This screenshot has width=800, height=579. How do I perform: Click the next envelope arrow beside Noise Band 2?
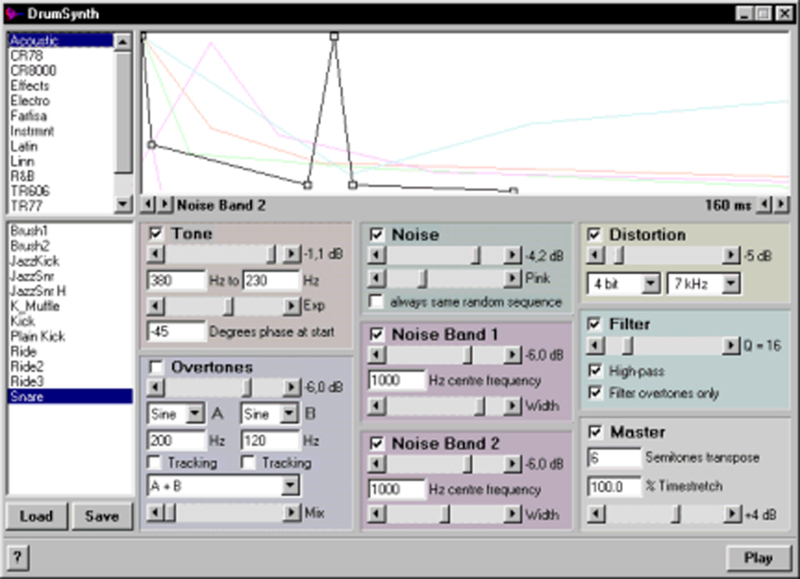[x=164, y=205]
